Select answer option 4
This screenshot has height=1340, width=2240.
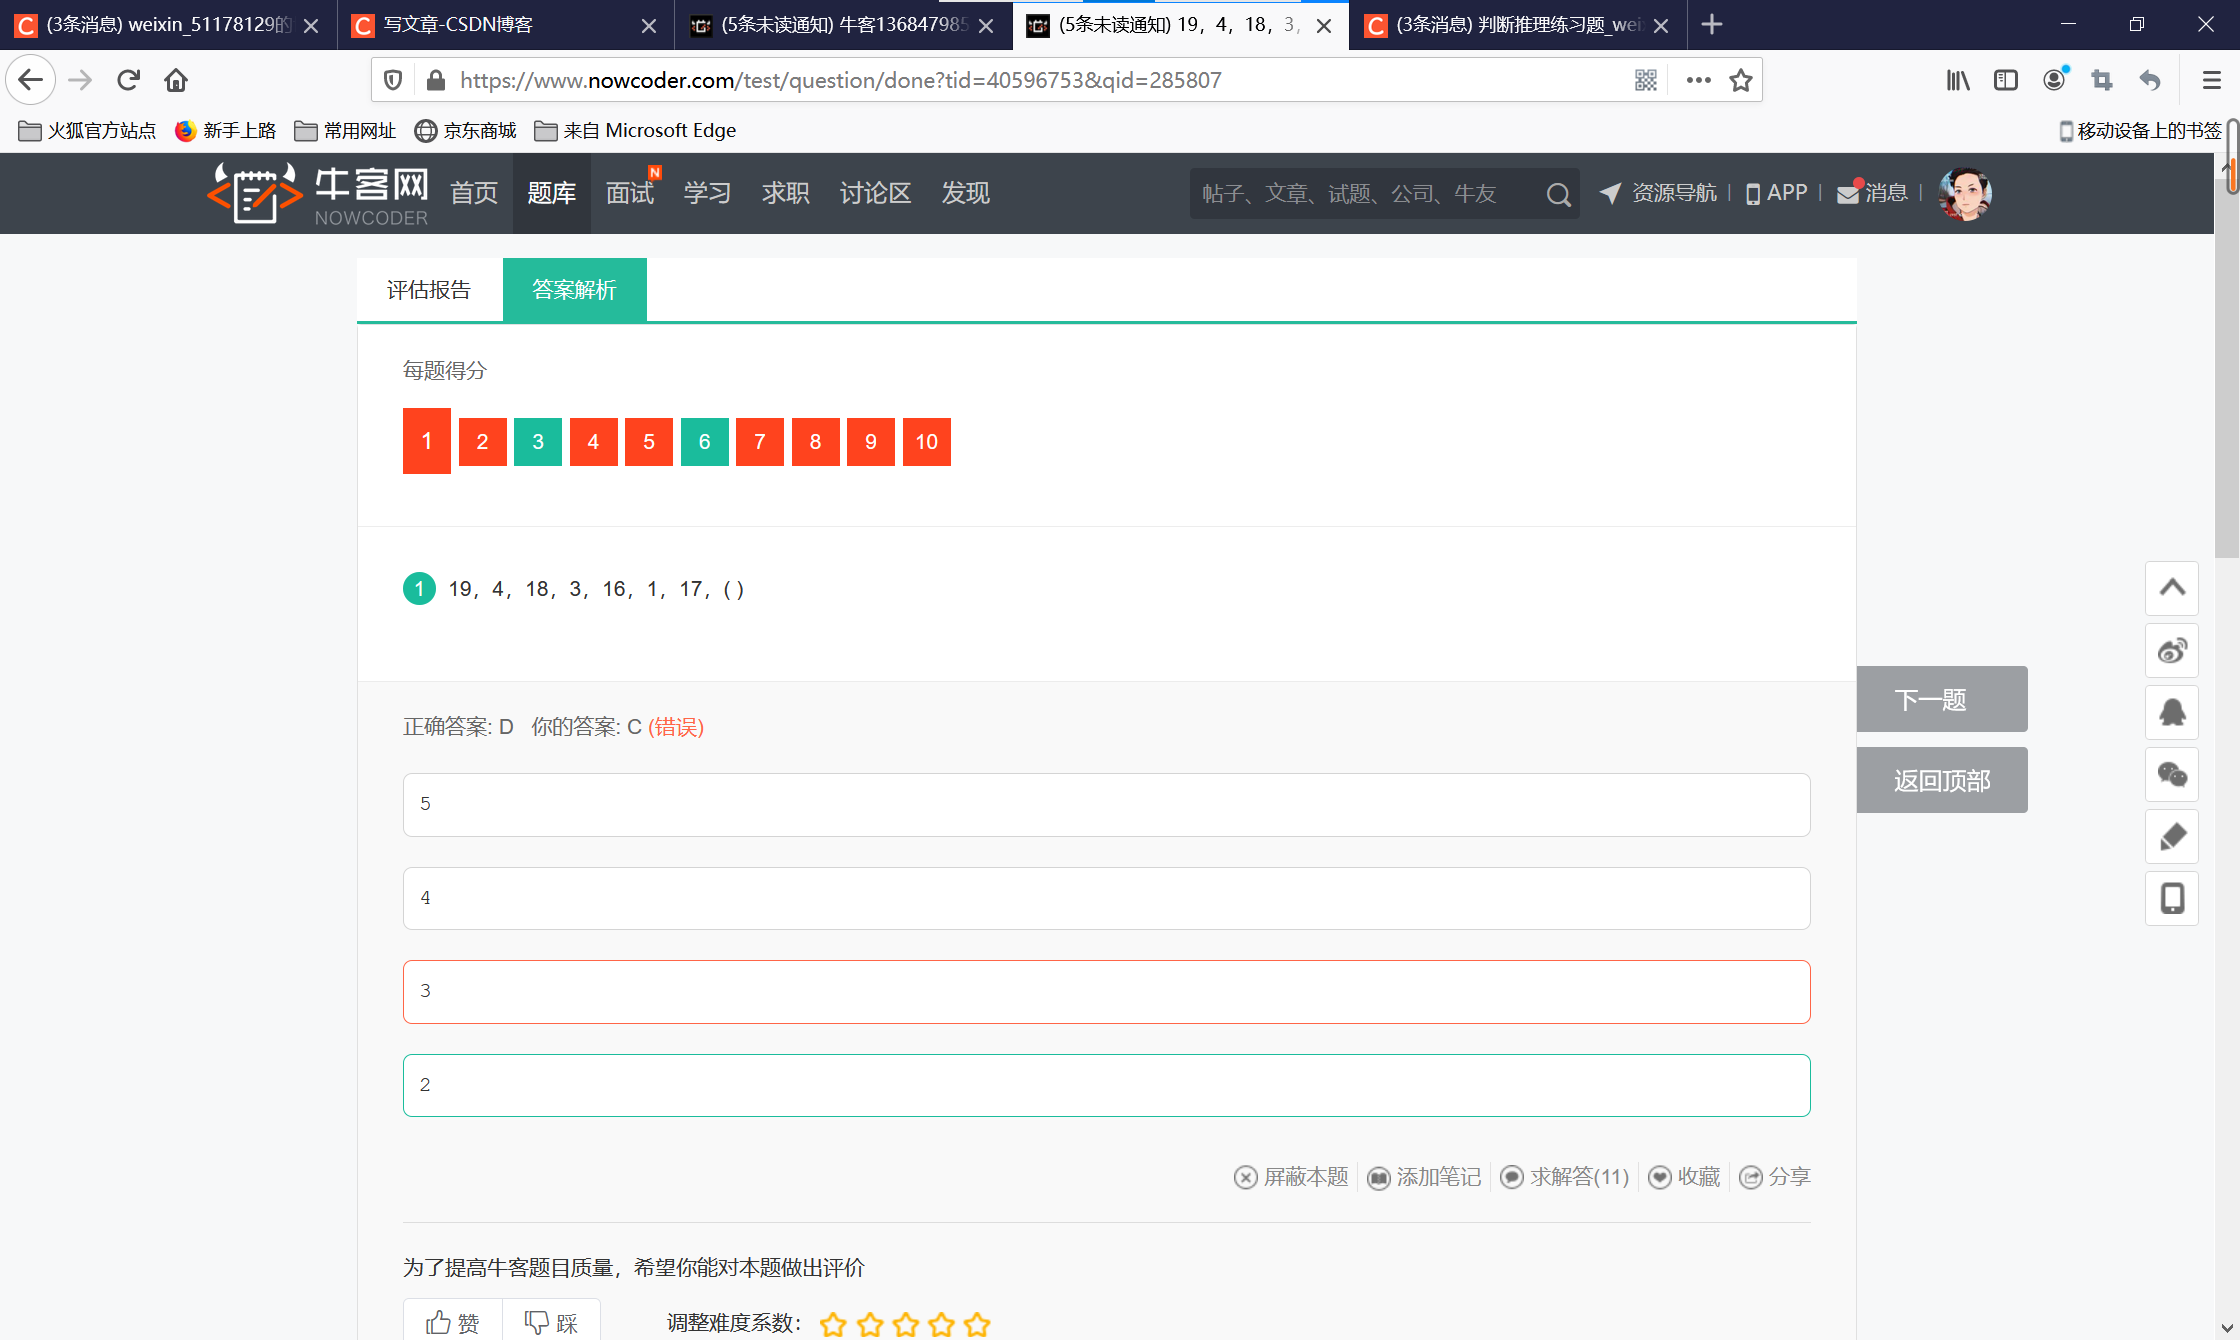click(x=1107, y=898)
